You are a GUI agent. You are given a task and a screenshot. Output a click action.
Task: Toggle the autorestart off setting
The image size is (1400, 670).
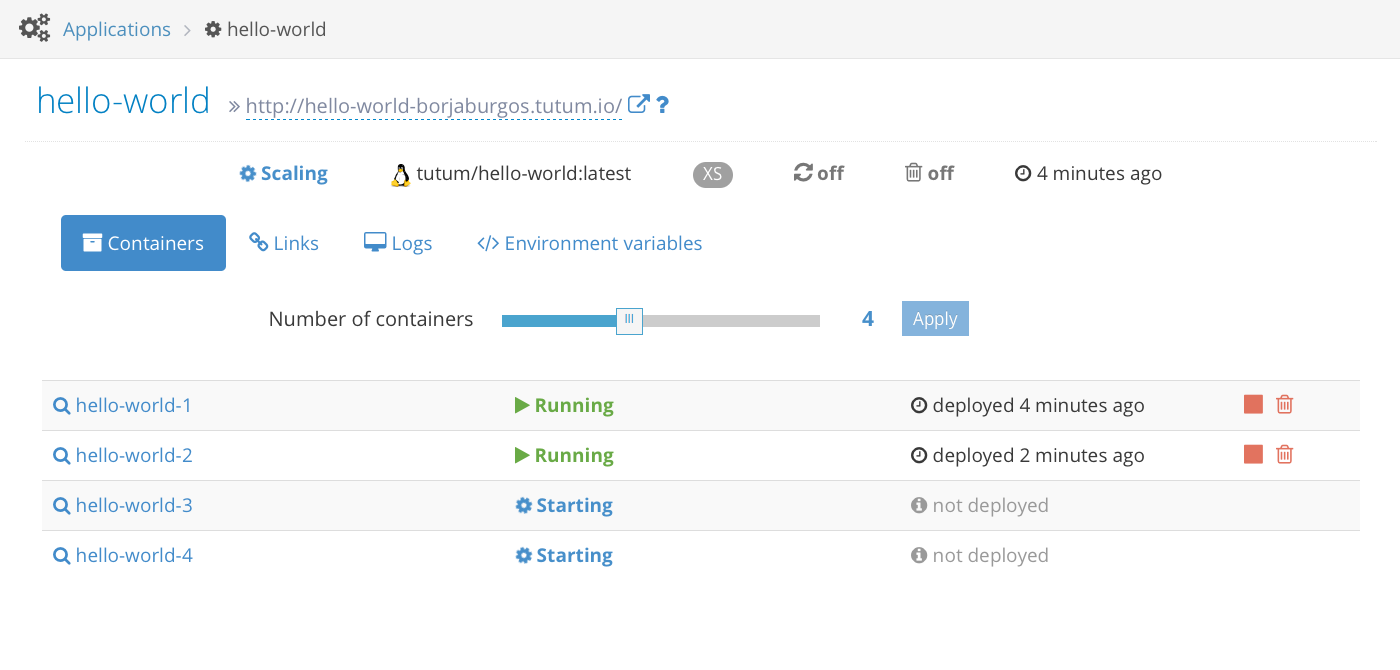pos(818,173)
